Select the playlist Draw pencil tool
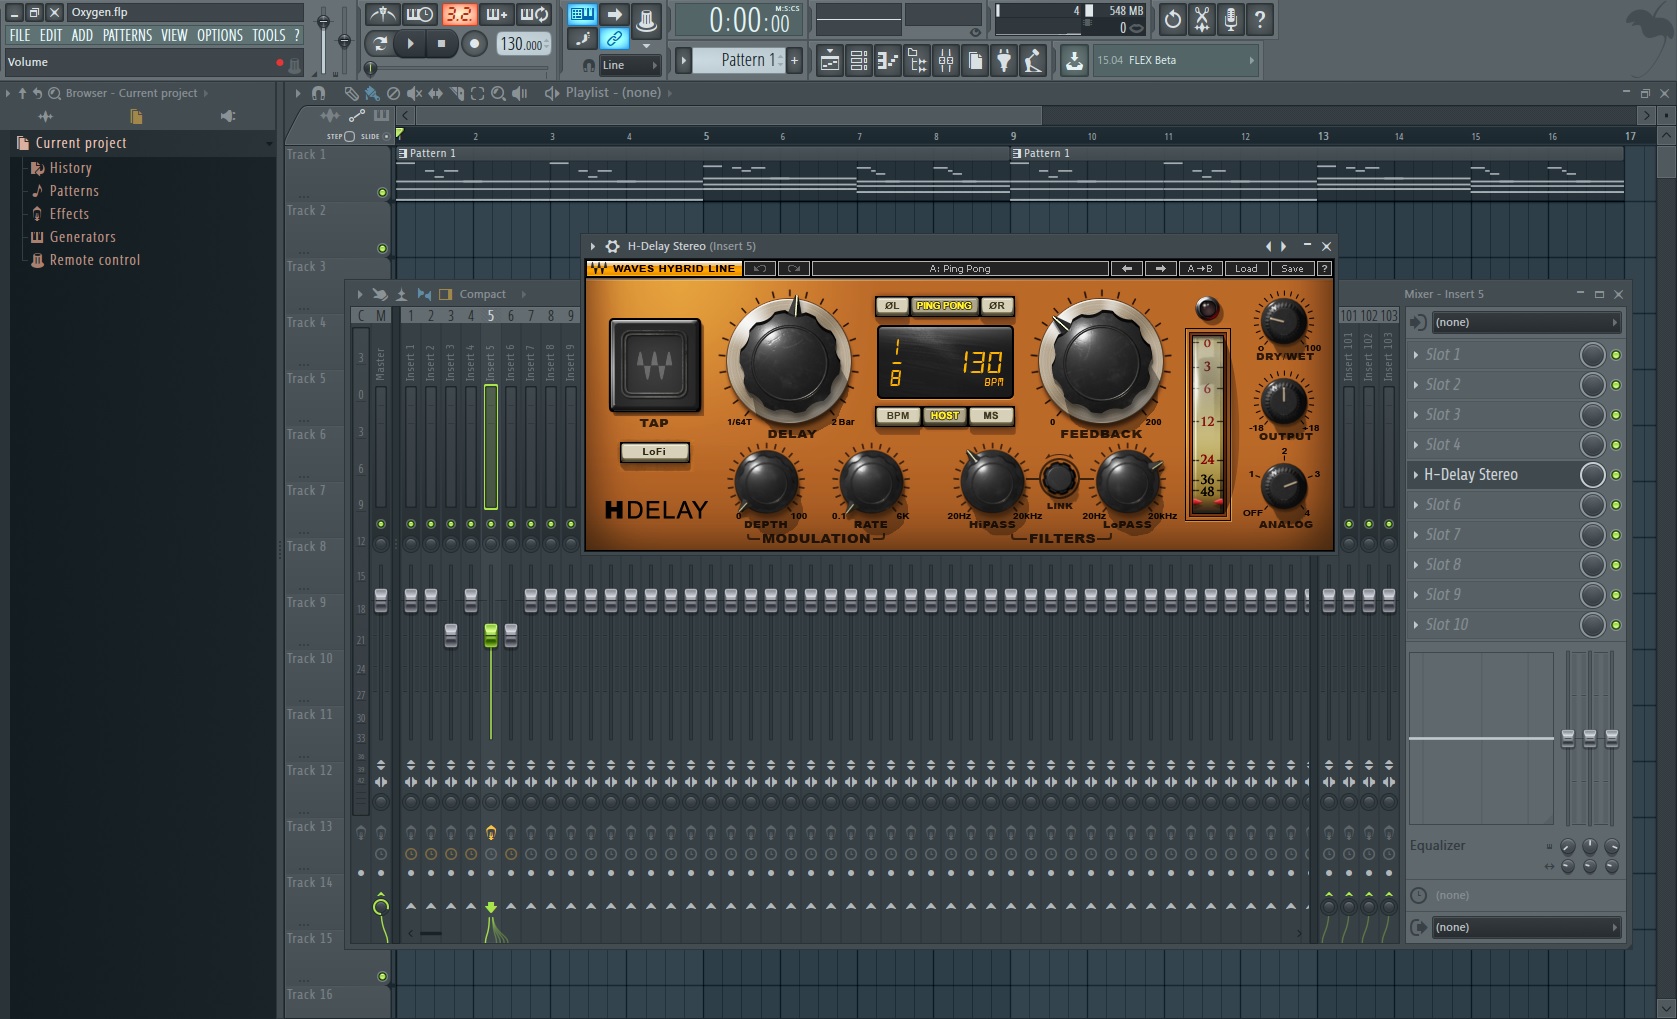This screenshot has height=1019, width=1677. (351, 93)
